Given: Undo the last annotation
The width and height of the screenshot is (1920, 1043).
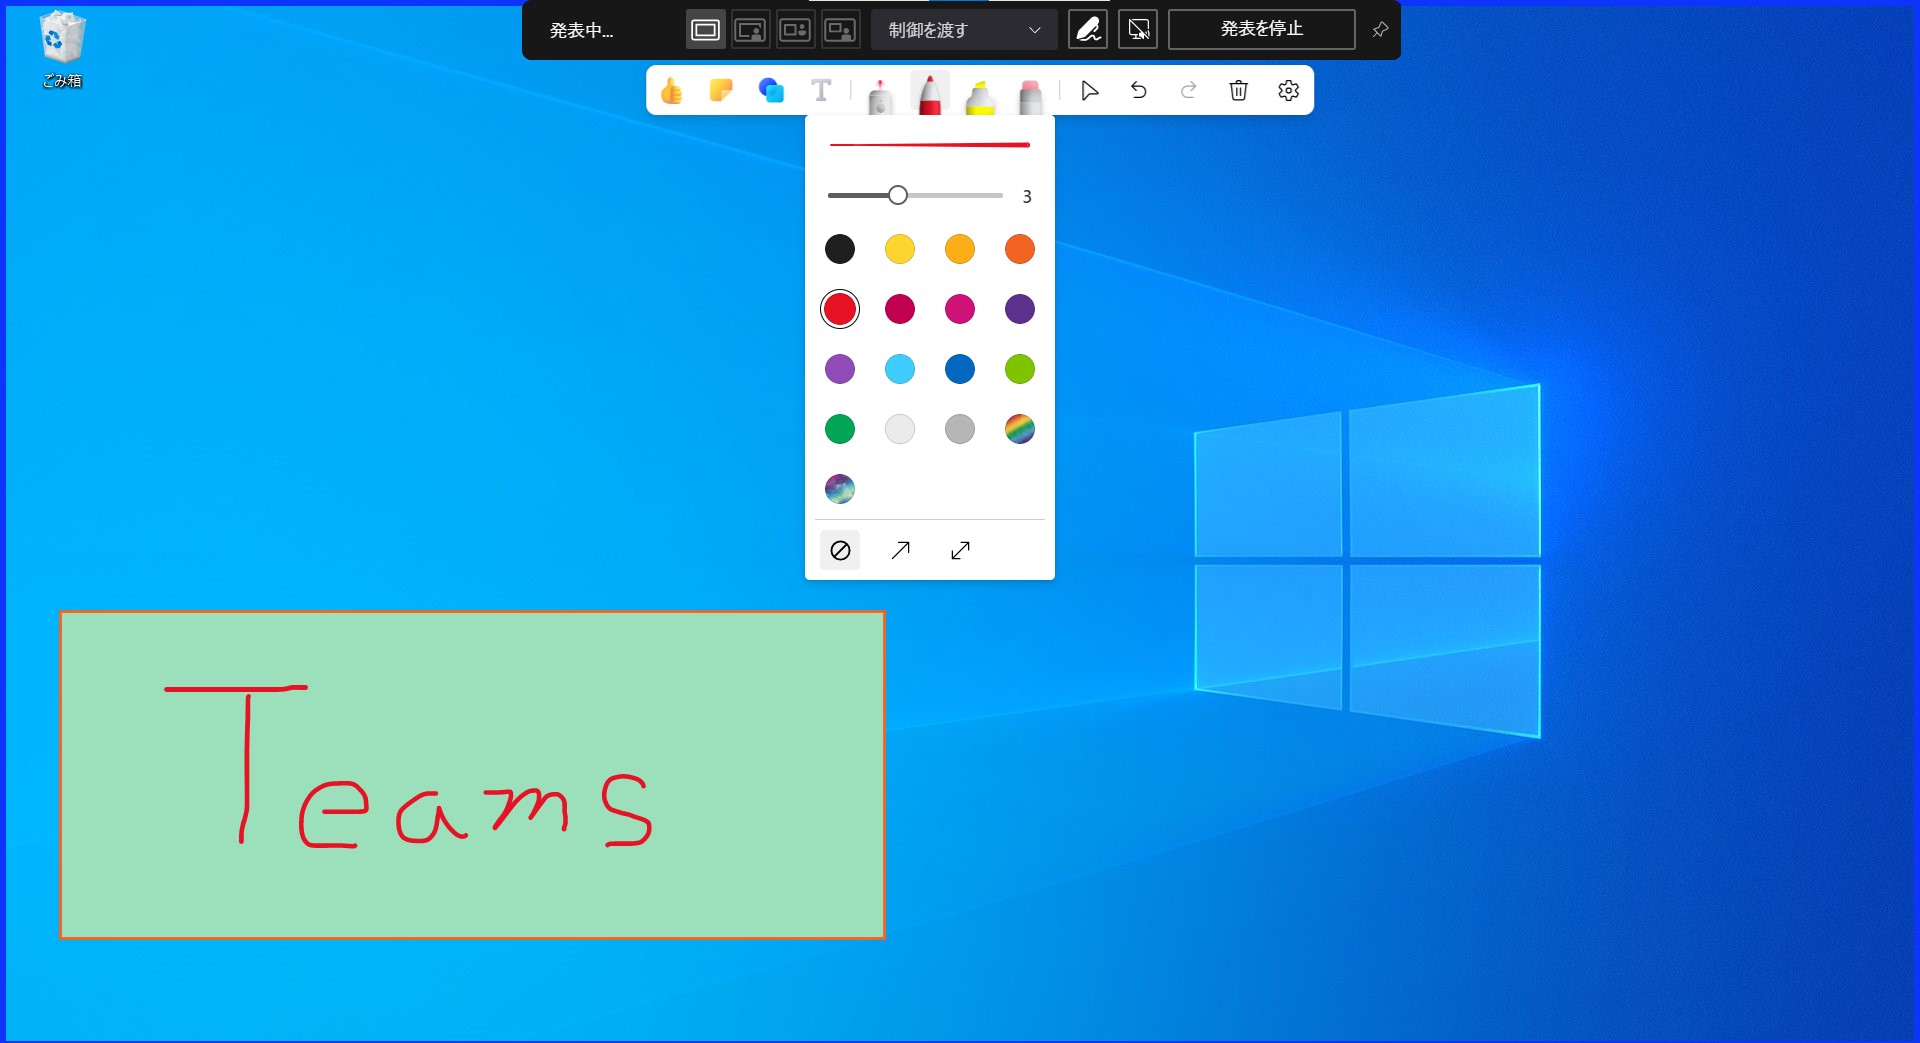Looking at the screenshot, I should click(x=1139, y=91).
